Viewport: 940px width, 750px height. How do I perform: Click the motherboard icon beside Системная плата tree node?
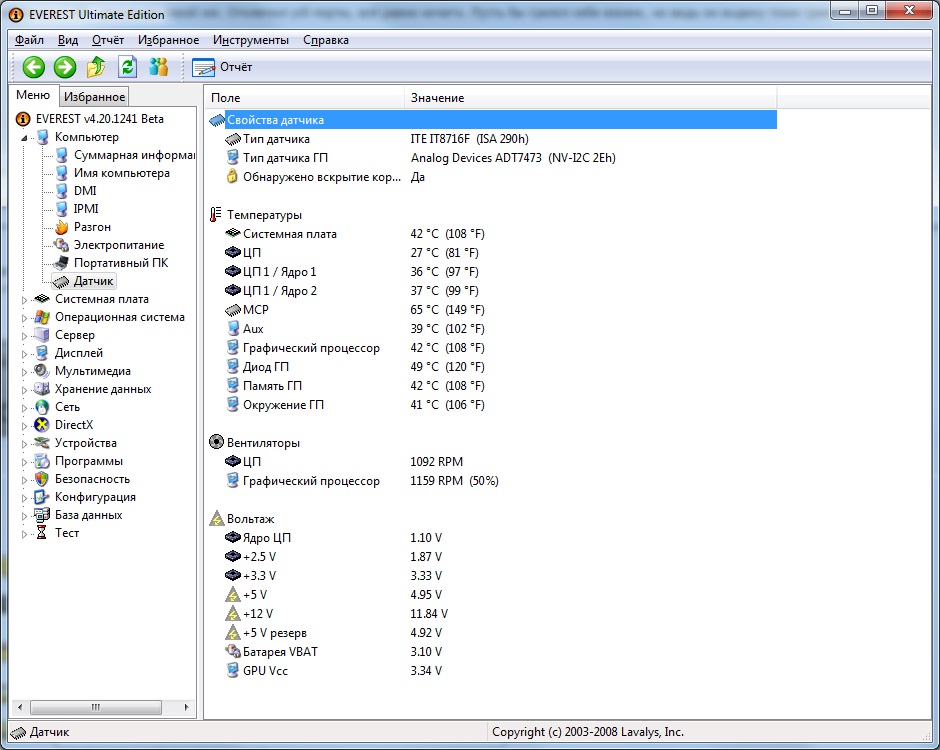(42, 299)
